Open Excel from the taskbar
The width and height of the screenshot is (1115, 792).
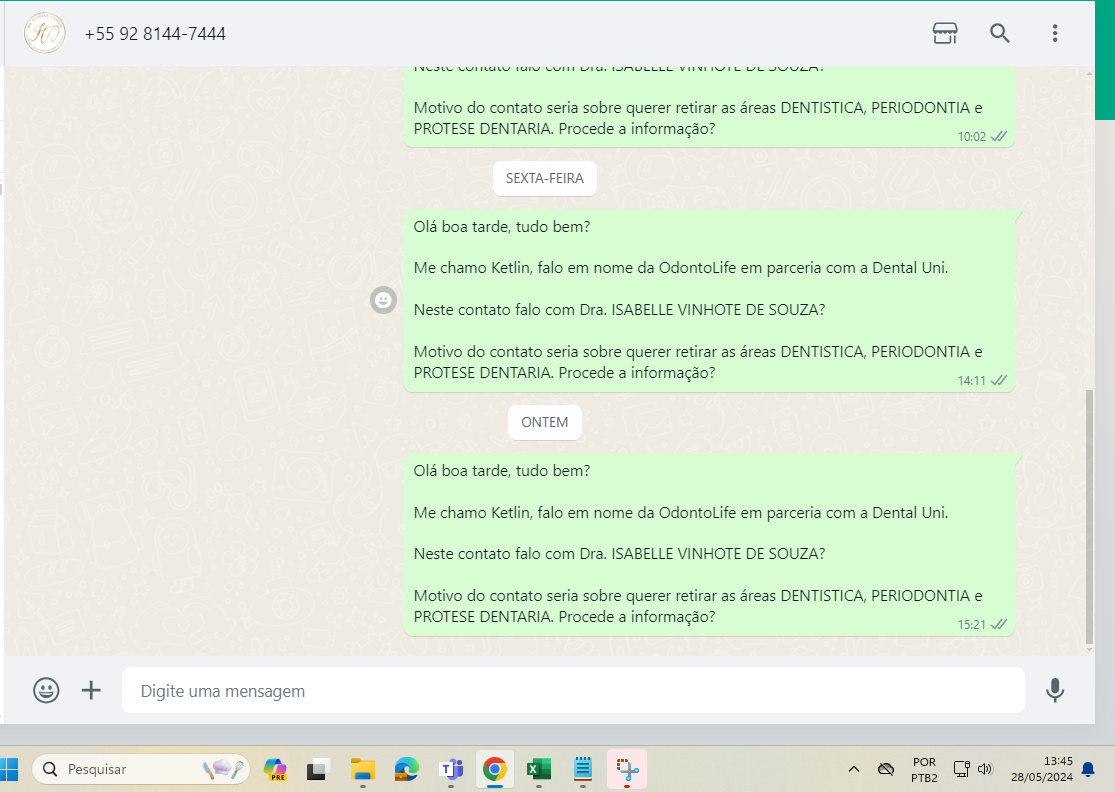tap(538, 769)
